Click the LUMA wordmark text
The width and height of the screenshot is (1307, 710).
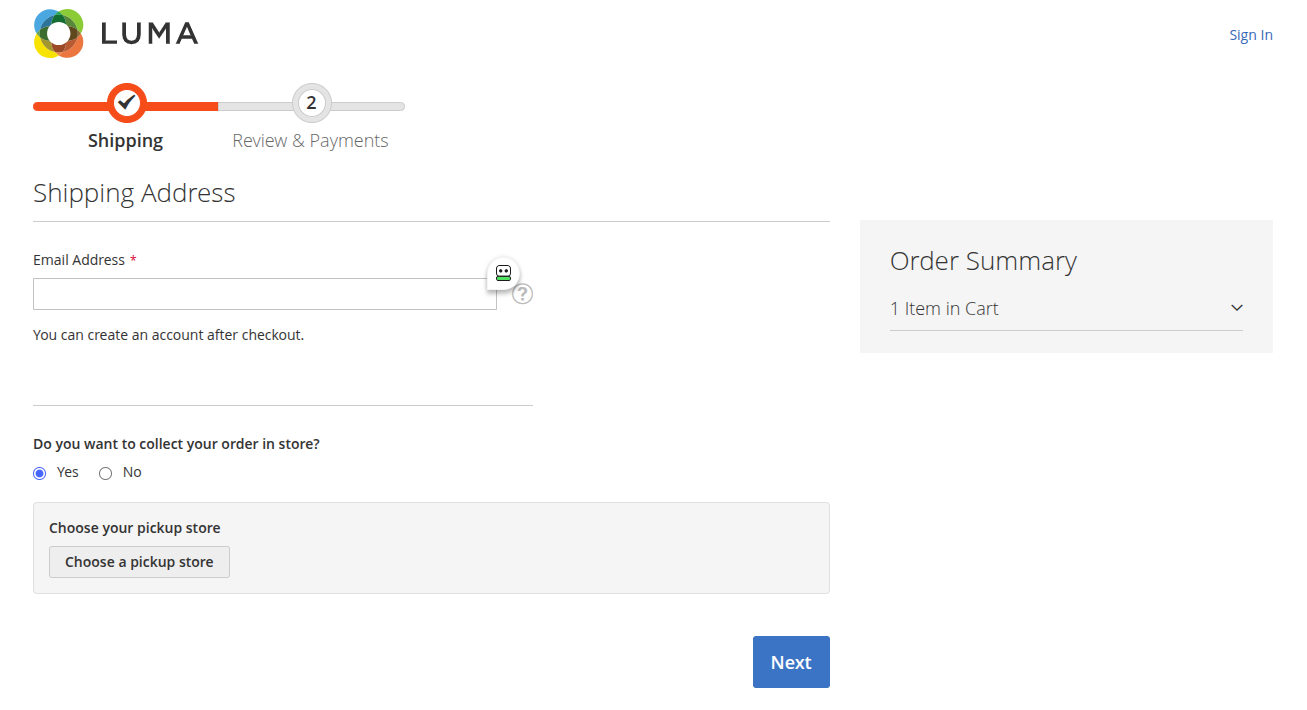(149, 34)
